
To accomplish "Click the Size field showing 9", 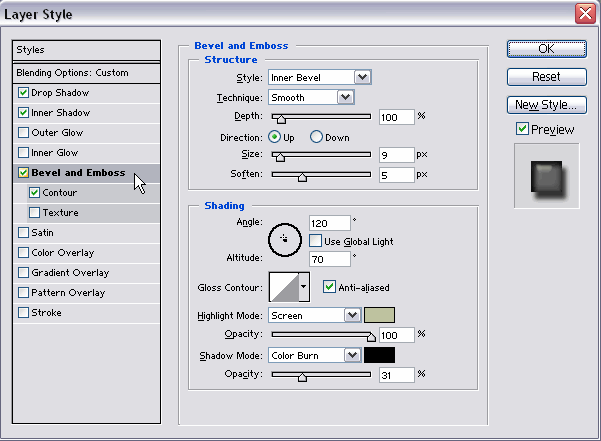I will pos(397,155).
